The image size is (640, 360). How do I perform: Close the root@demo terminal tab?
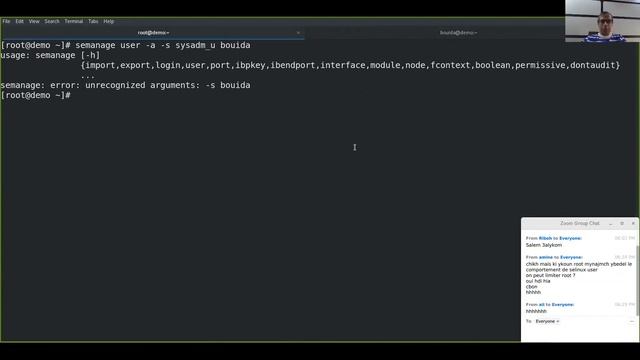[x=298, y=33]
